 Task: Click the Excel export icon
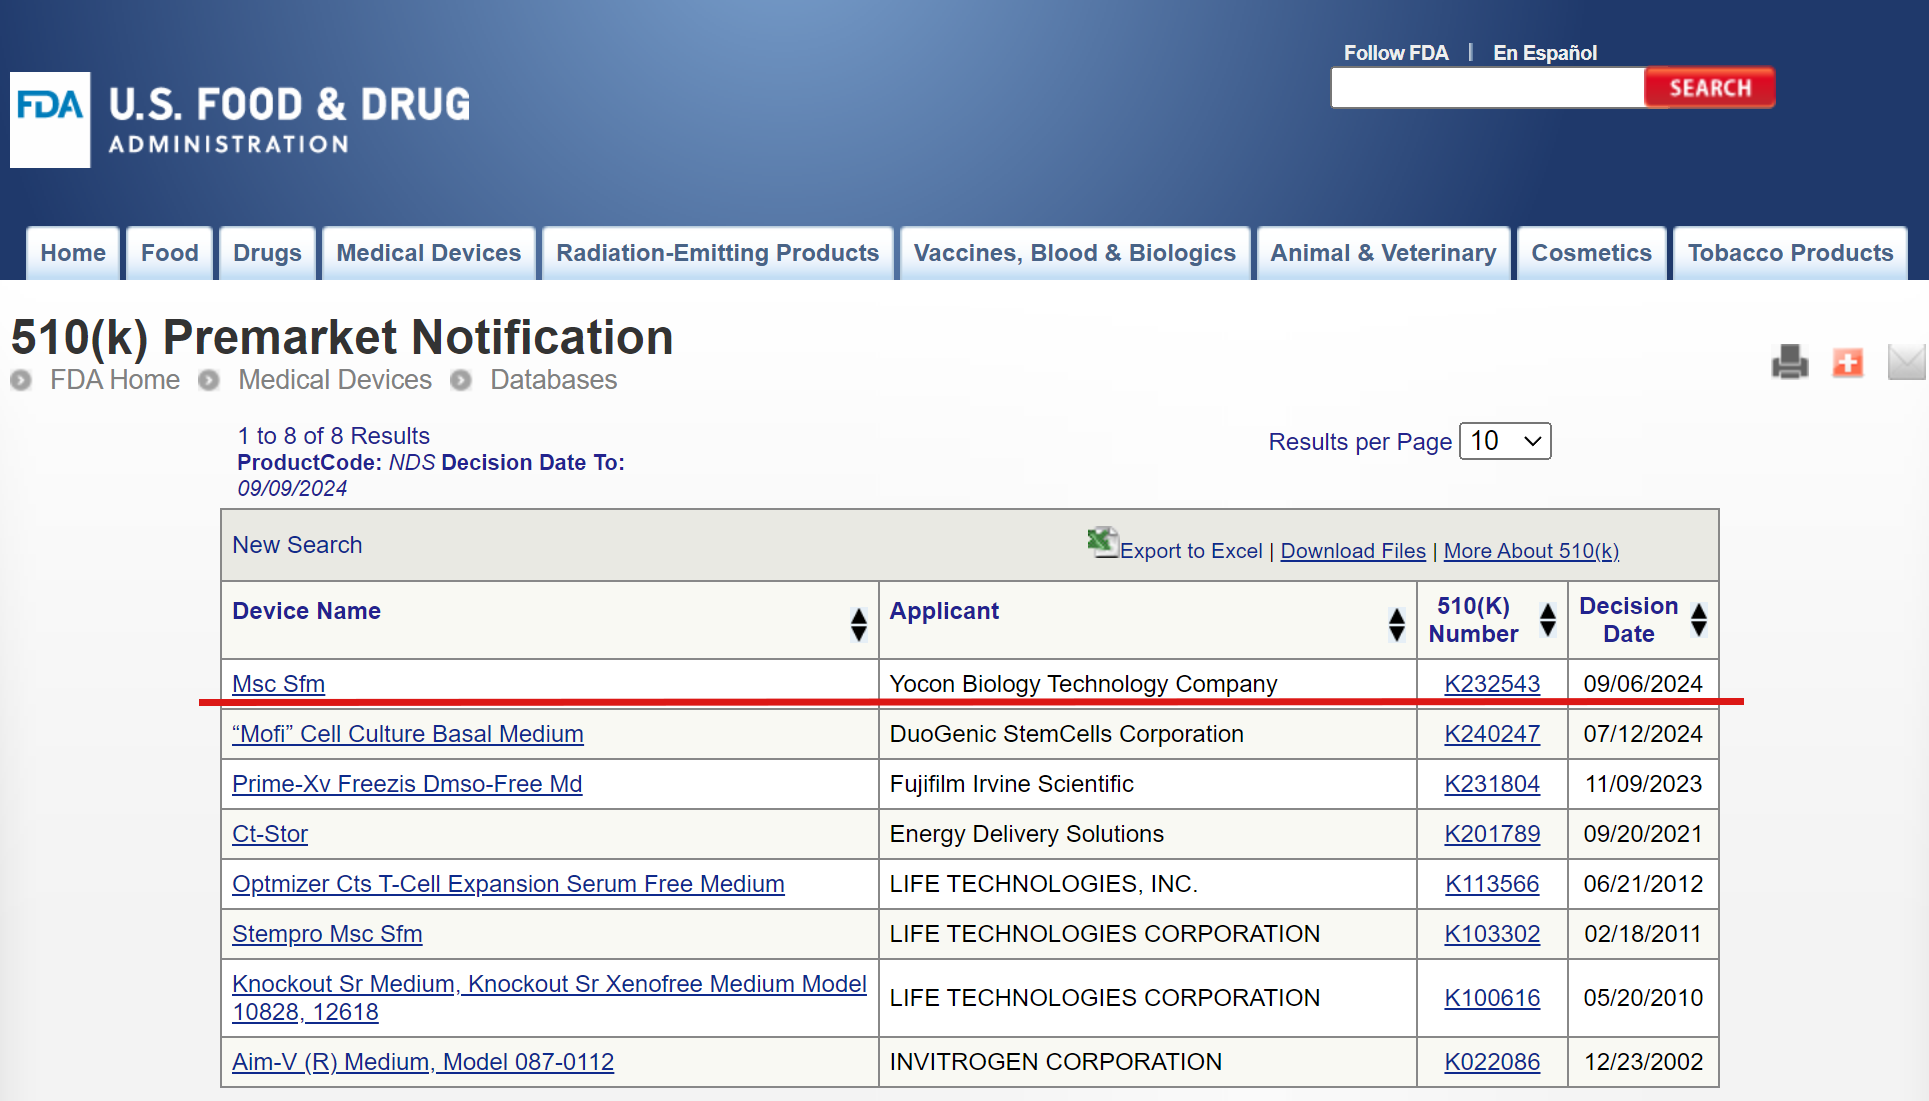pos(1102,543)
